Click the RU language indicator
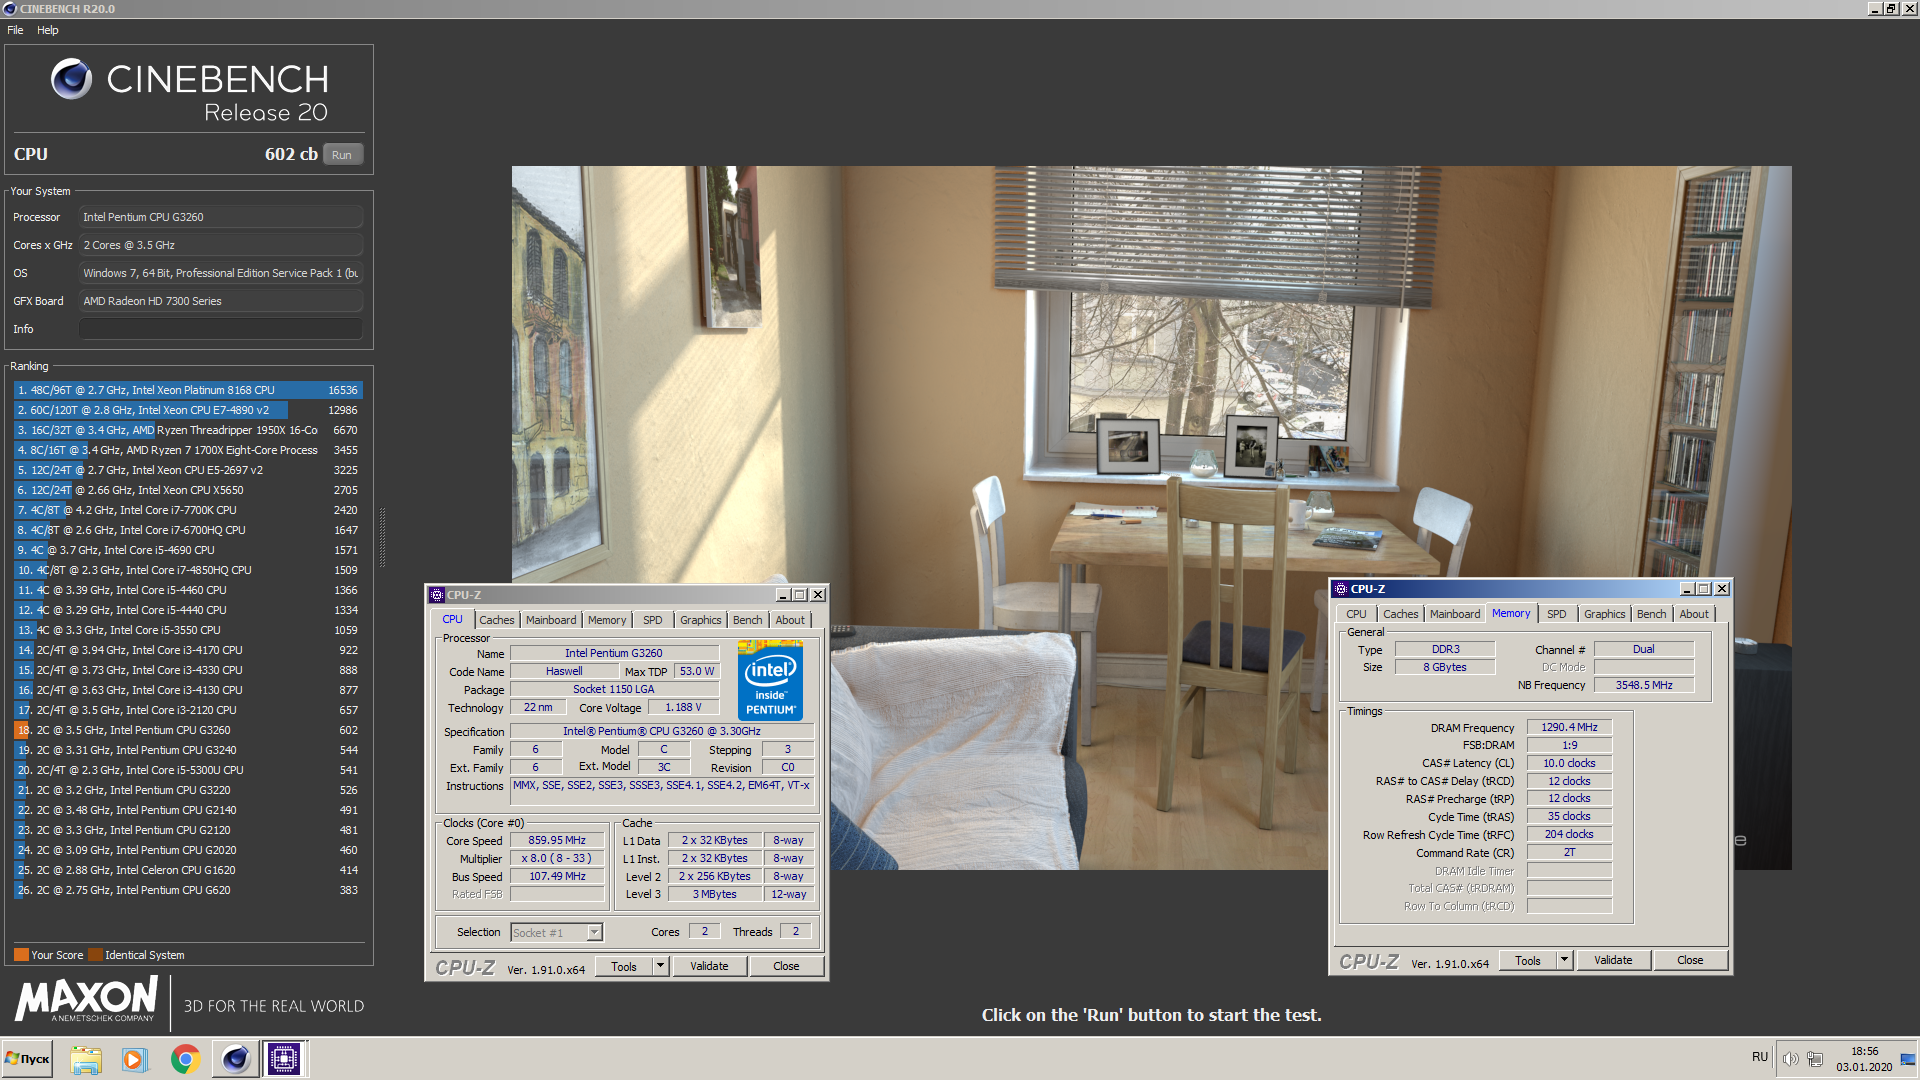The image size is (1920, 1080). tap(1760, 1057)
